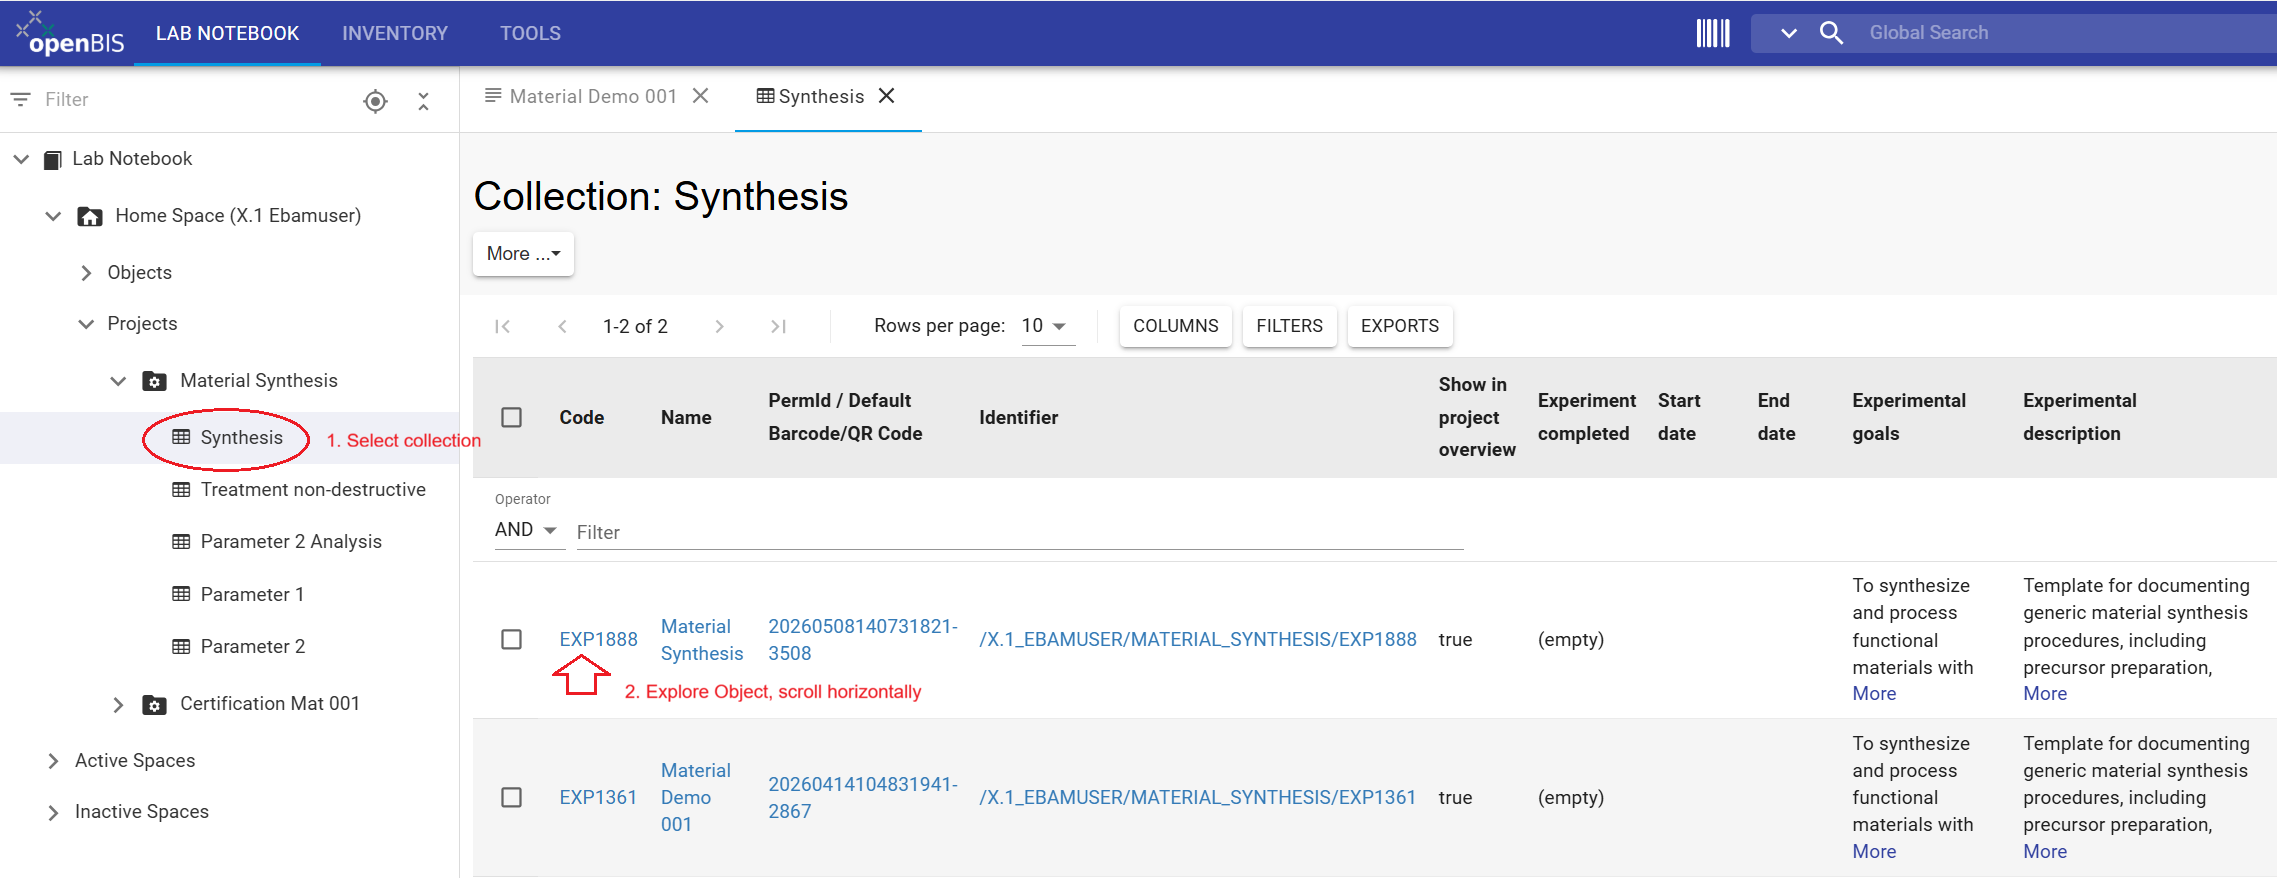Click the Home Space folder icon

[x=90, y=216]
